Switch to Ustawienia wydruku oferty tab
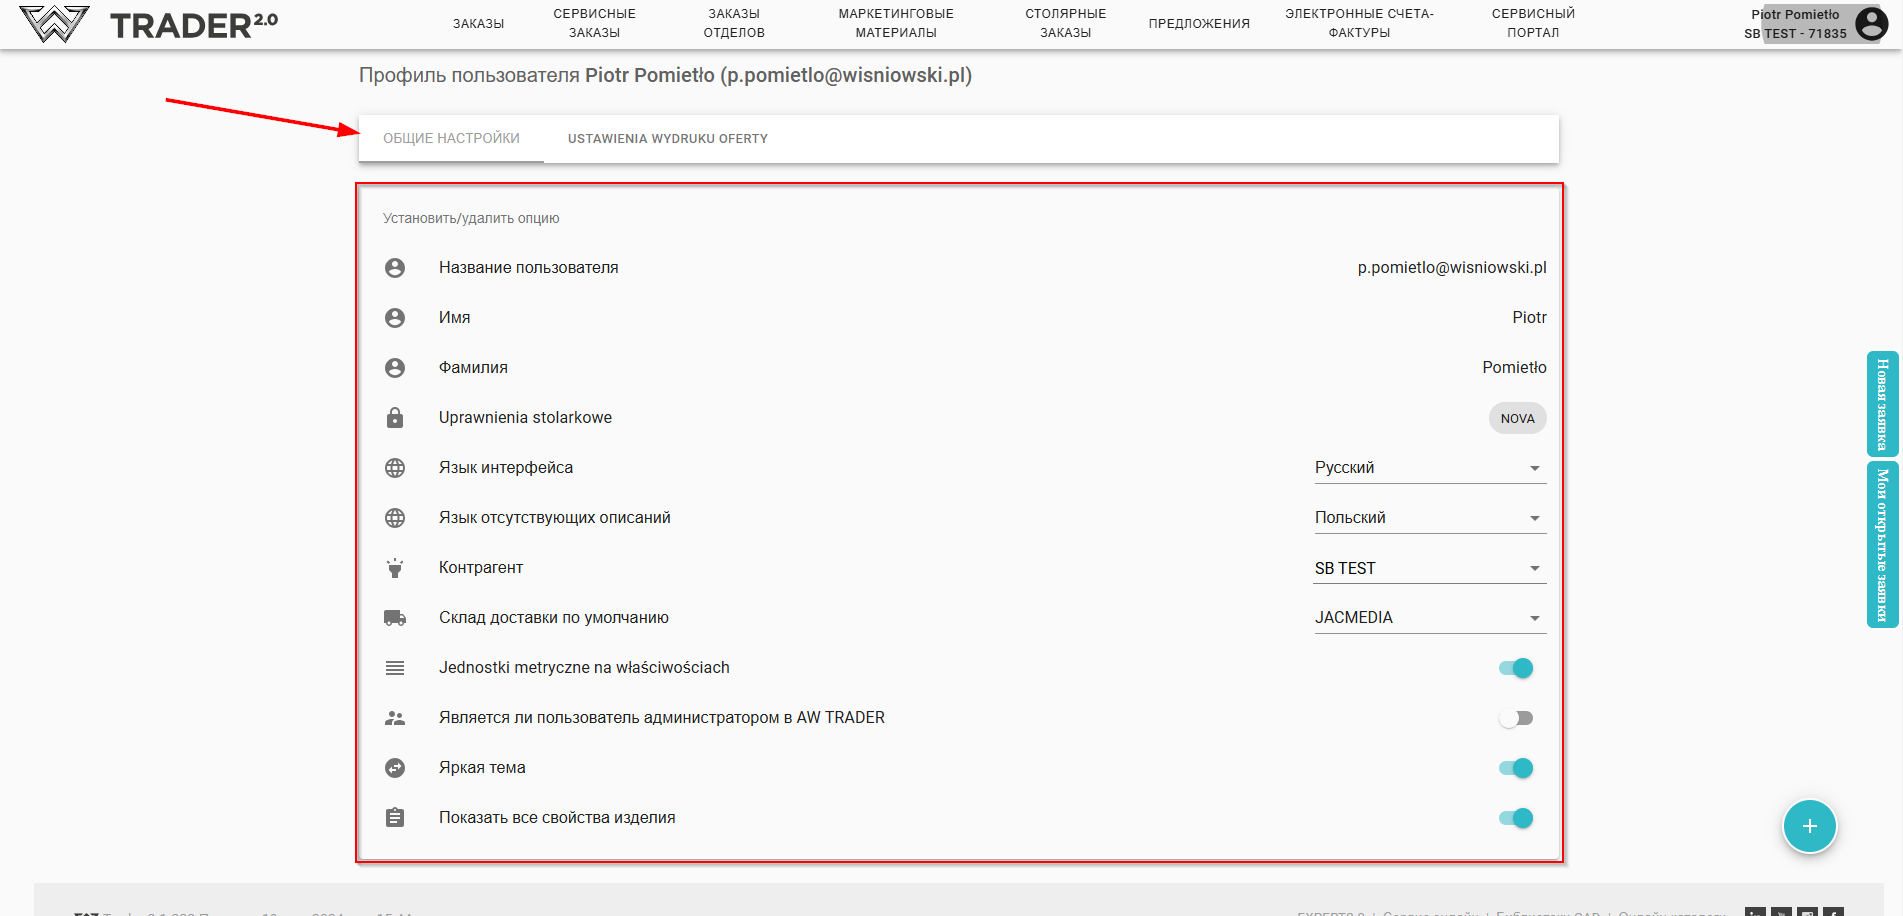The width and height of the screenshot is (1903, 916). pyautogui.click(x=668, y=139)
